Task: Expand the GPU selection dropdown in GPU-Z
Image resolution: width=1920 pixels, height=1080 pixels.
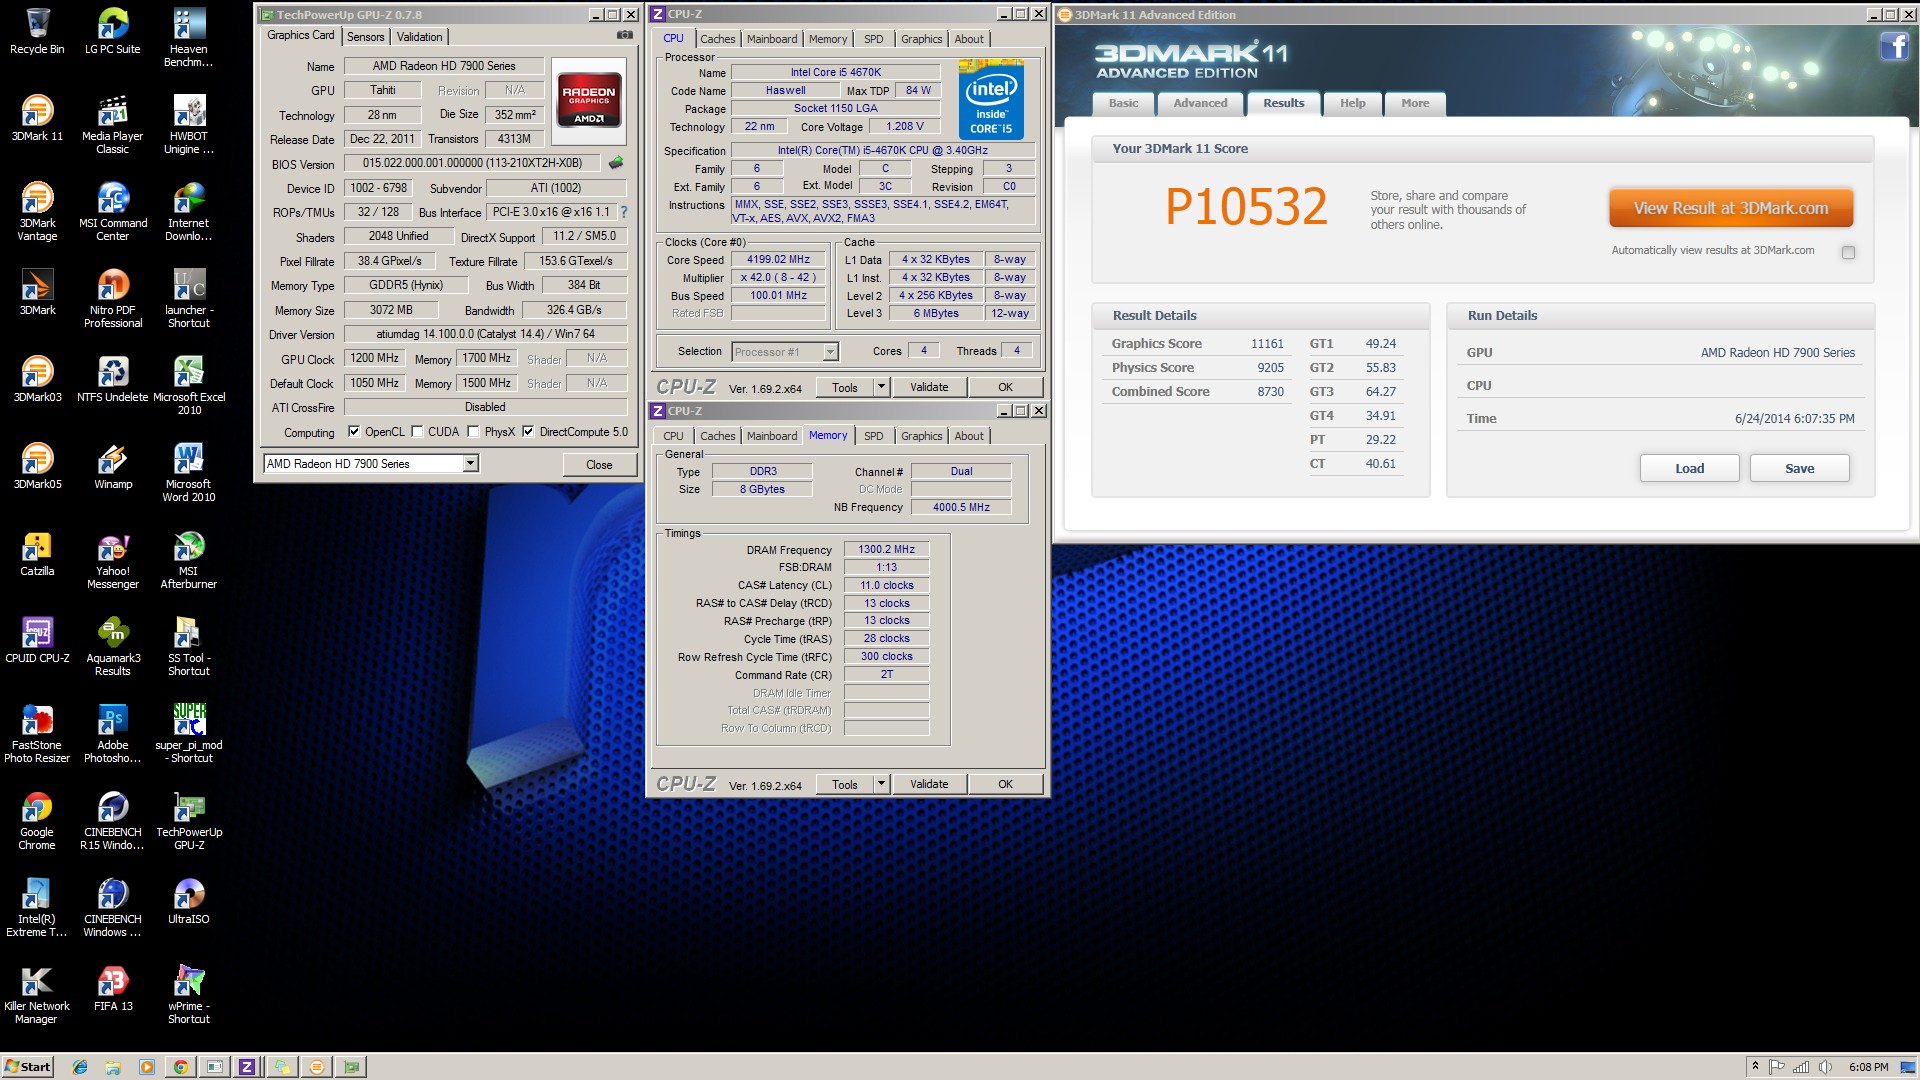Action: (x=470, y=463)
